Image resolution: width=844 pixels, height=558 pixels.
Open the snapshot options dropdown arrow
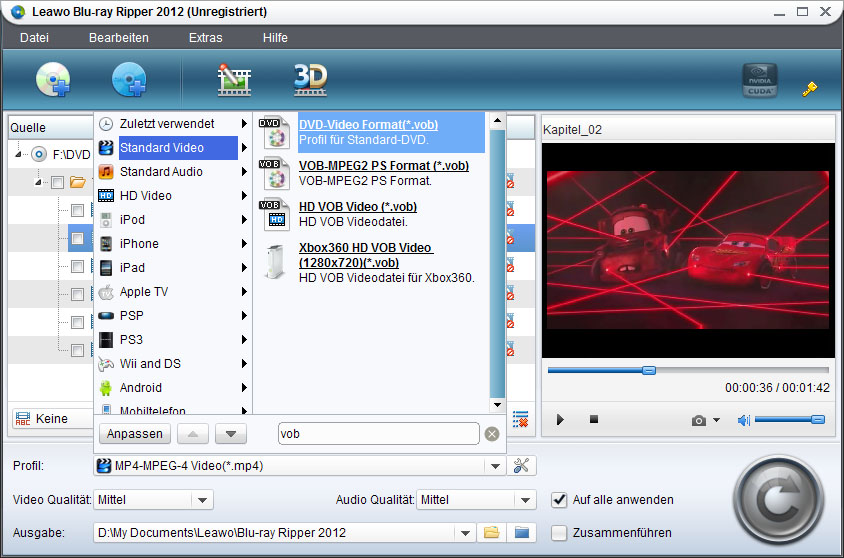point(716,420)
